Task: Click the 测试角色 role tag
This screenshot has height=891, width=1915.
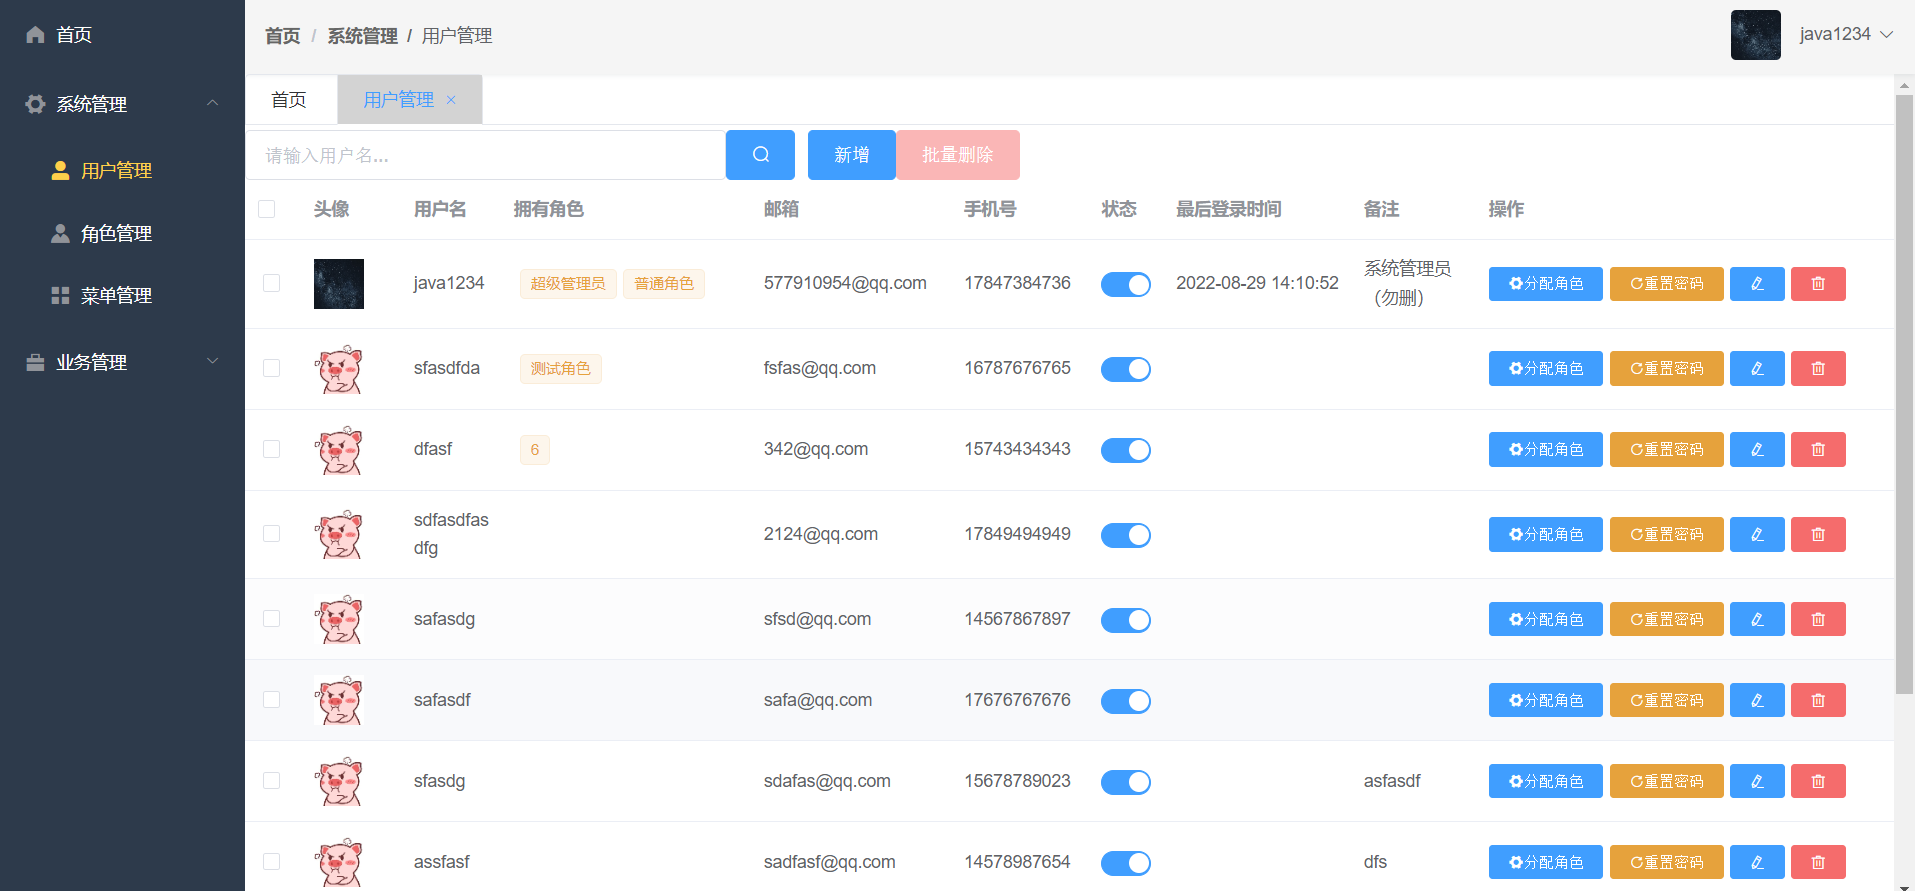Action: coord(560,369)
